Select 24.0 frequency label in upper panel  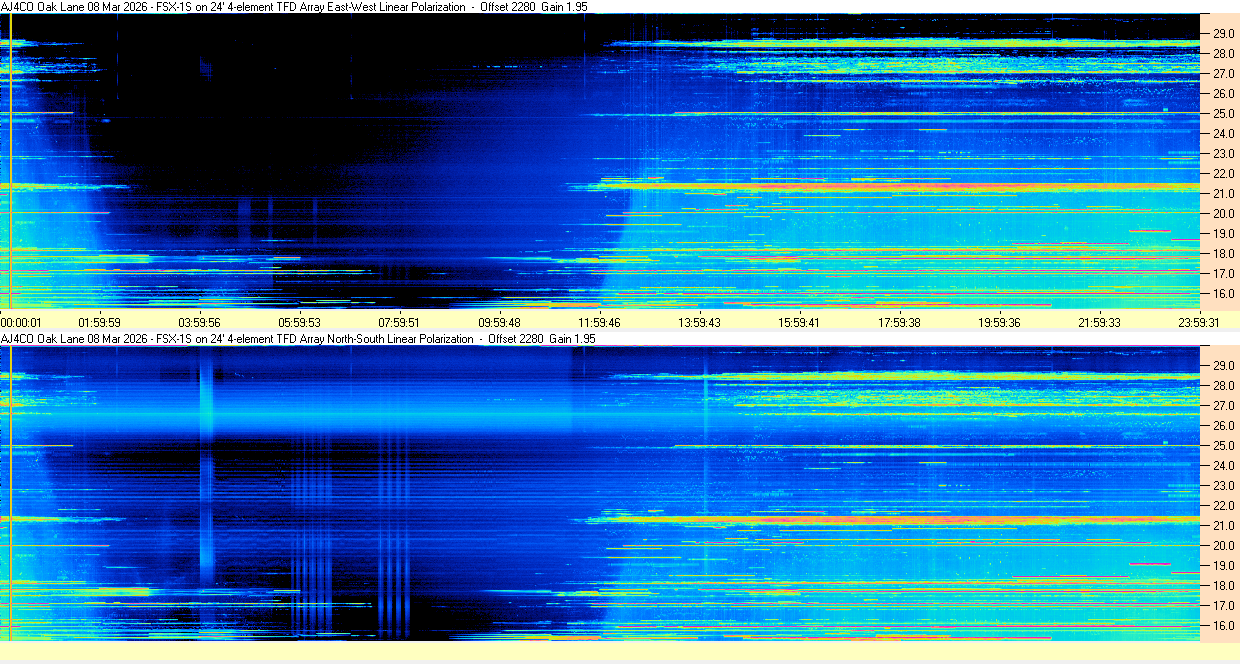(1224, 134)
